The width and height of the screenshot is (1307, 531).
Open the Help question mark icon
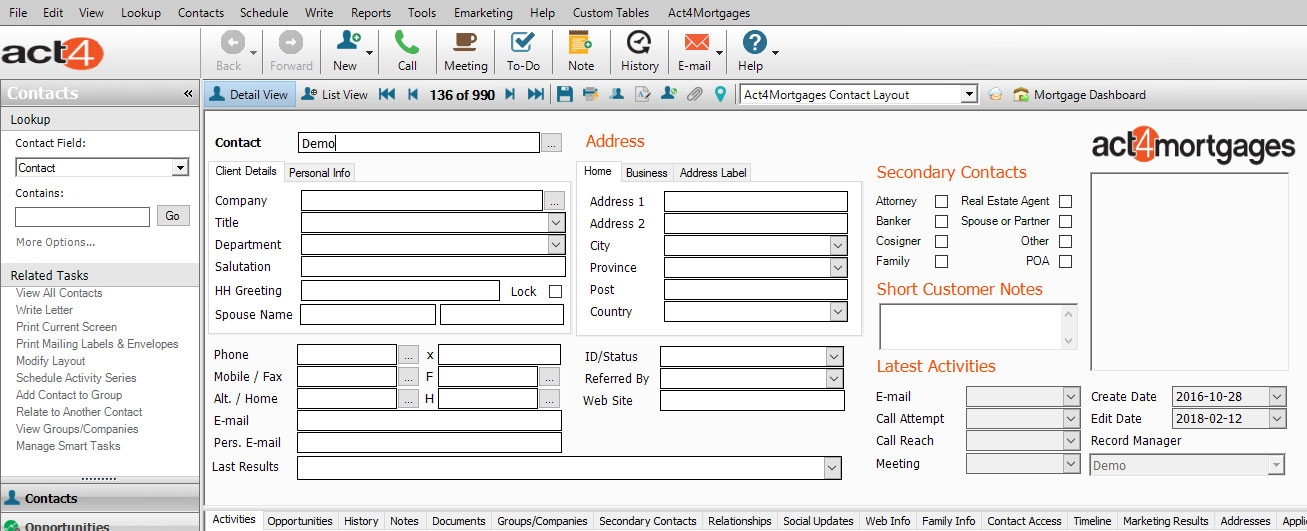pyautogui.click(x=754, y=42)
